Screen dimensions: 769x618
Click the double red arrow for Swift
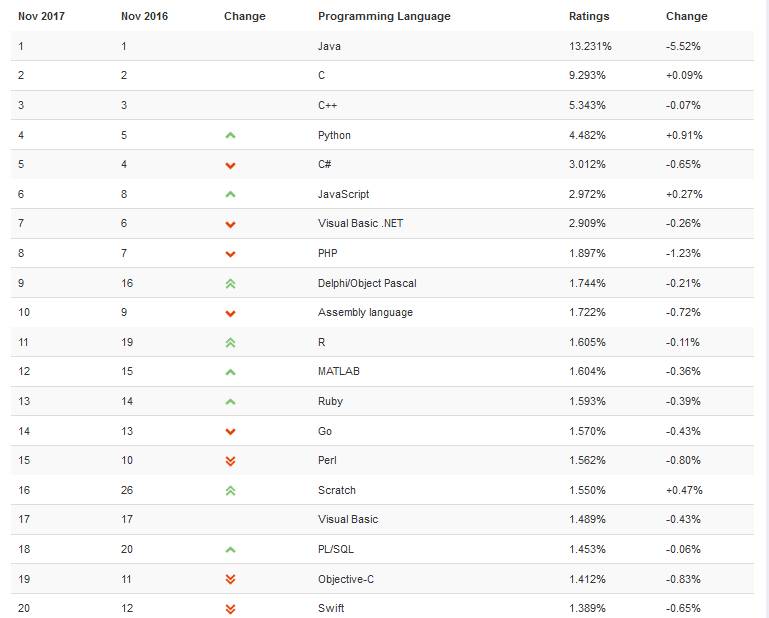[x=230, y=608]
